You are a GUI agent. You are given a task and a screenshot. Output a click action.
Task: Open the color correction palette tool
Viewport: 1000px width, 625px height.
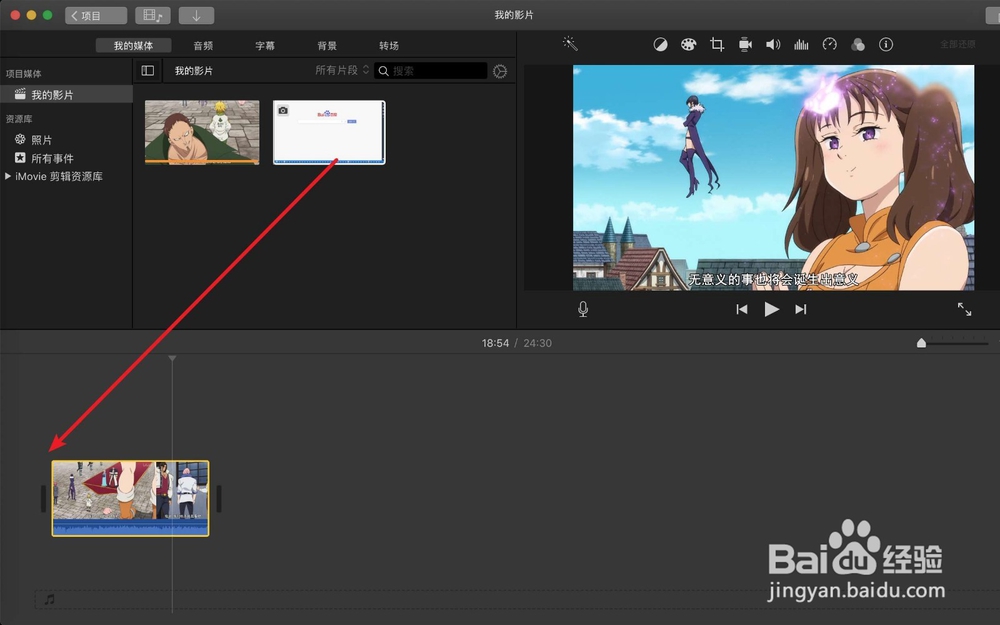point(688,44)
